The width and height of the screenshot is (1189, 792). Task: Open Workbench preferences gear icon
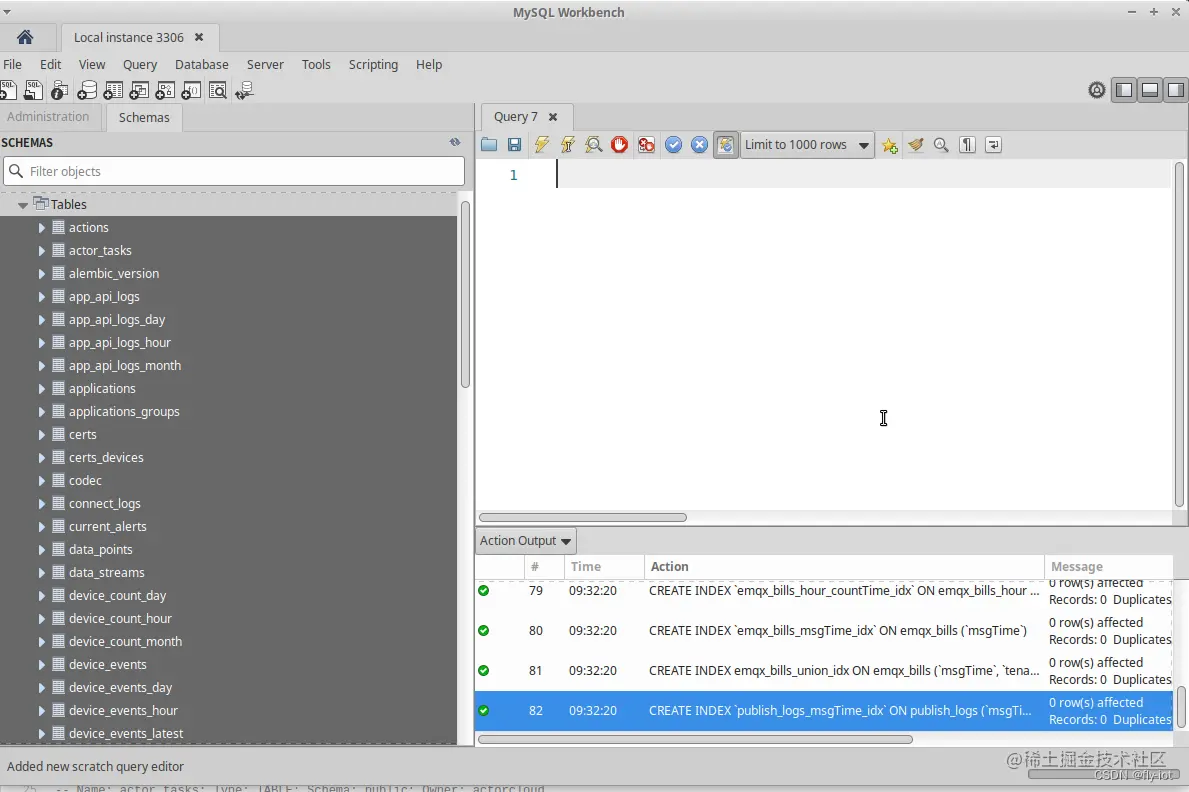point(1096,90)
